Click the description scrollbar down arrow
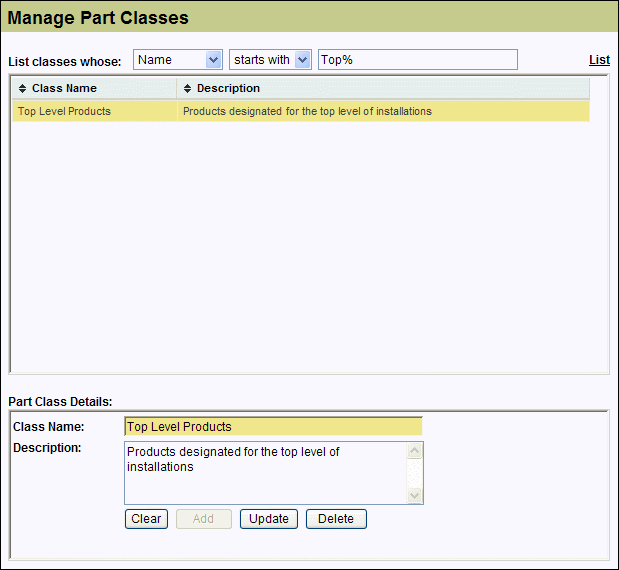619x570 pixels. tap(415, 495)
